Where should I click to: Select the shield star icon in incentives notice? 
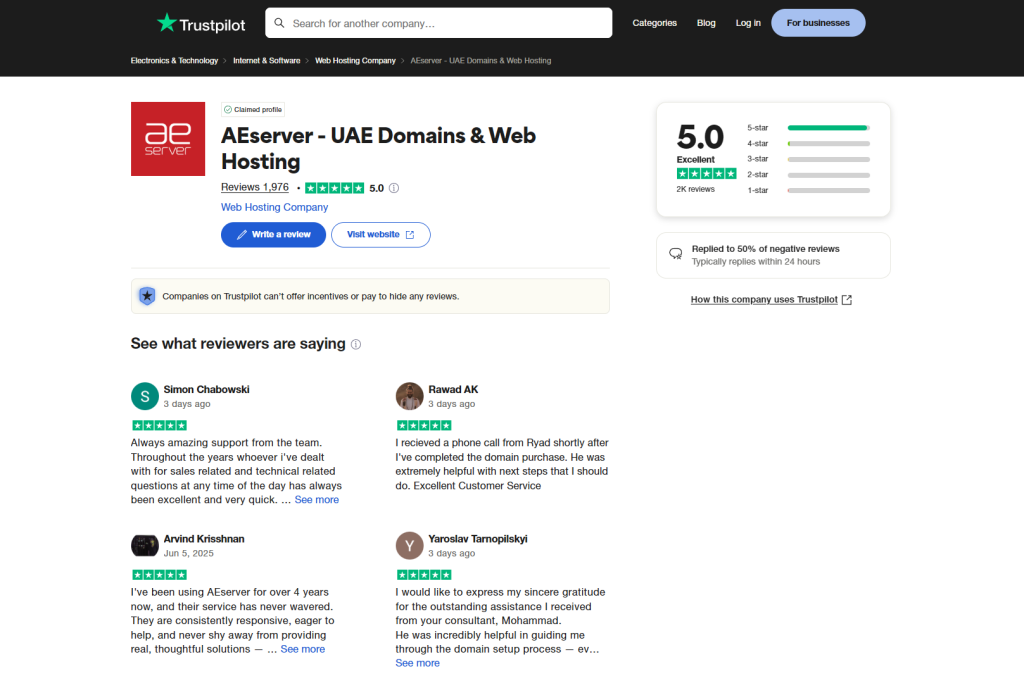click(x=148, y=296)
